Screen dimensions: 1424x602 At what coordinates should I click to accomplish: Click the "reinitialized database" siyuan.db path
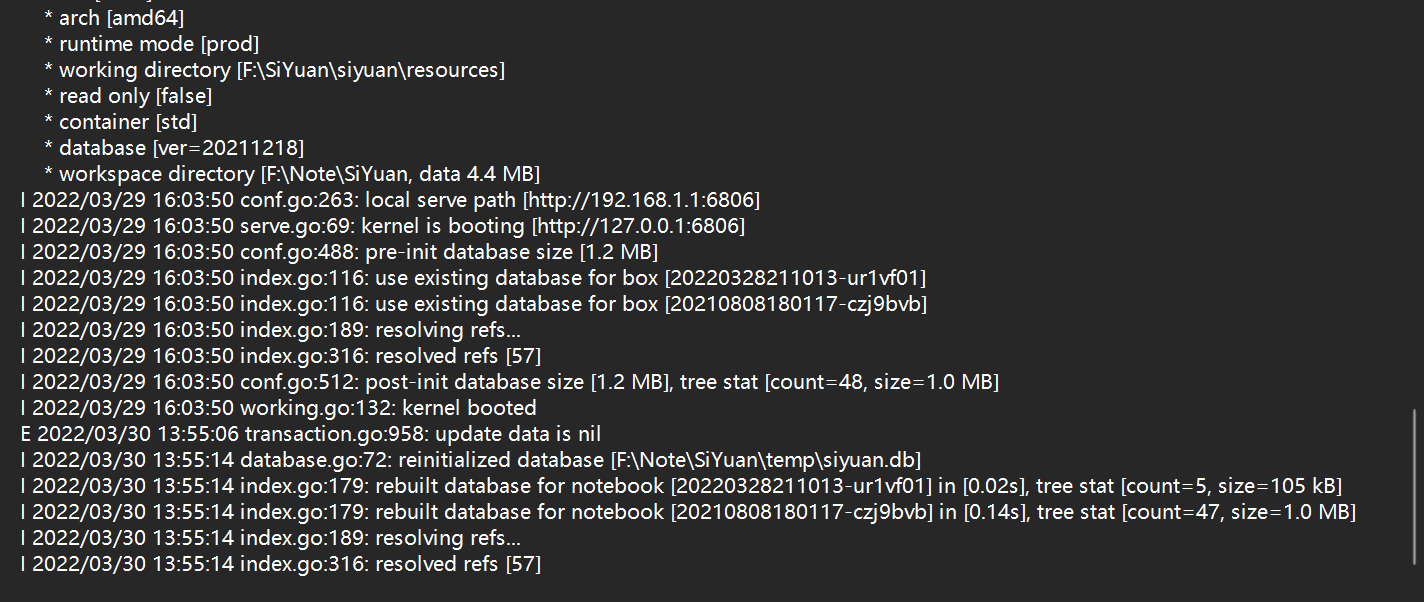765,460
